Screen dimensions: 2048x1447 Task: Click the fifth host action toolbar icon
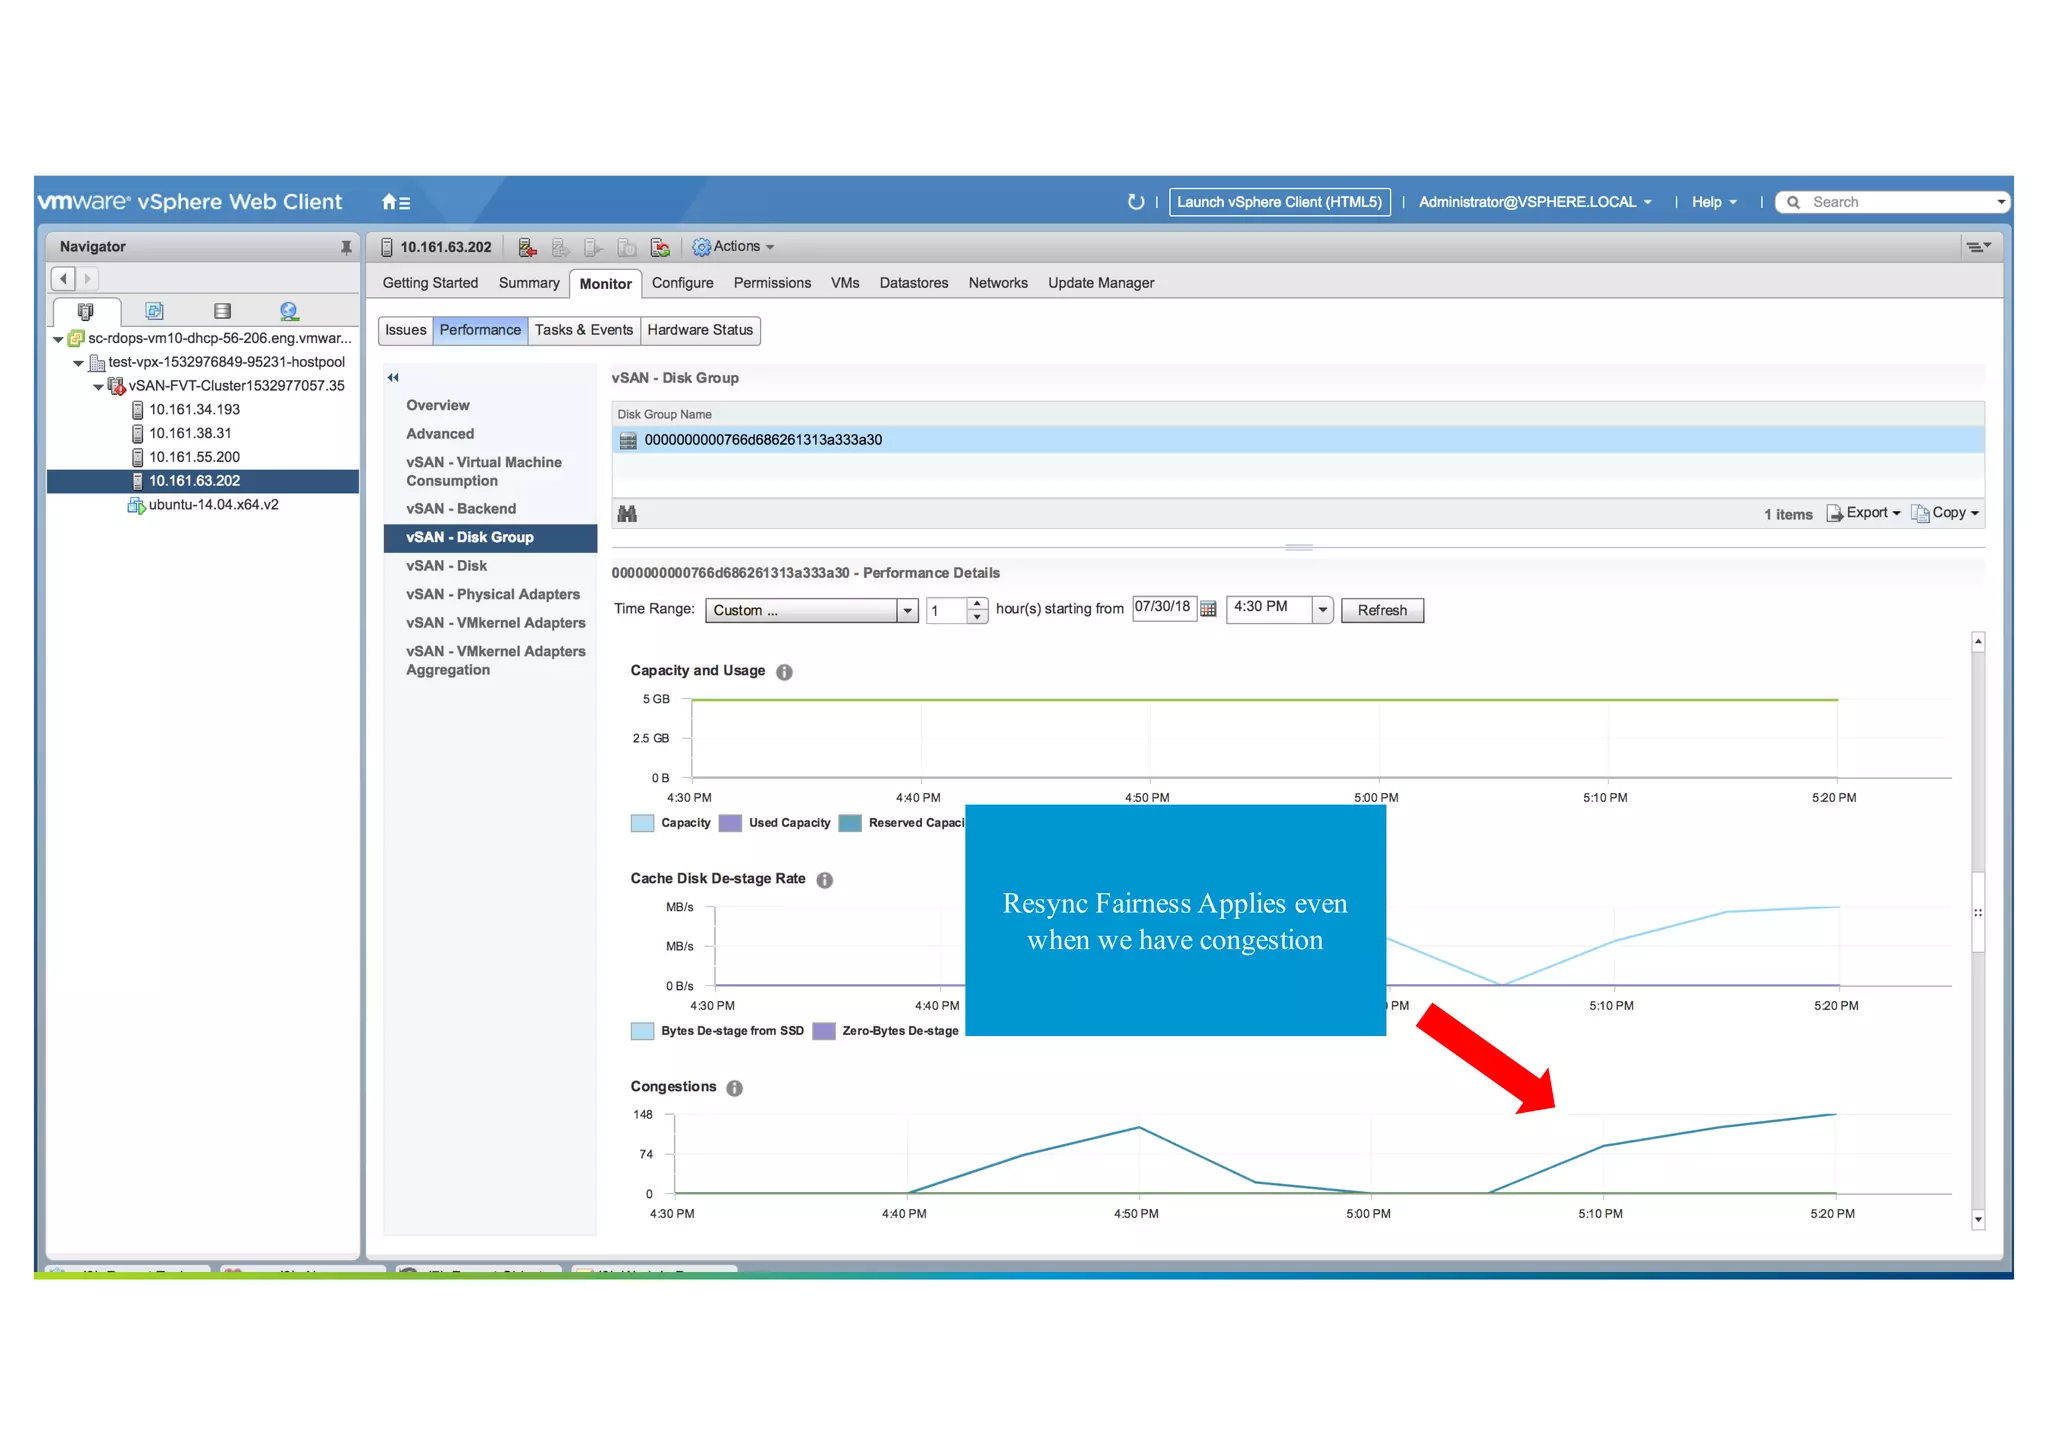point(660,247)
